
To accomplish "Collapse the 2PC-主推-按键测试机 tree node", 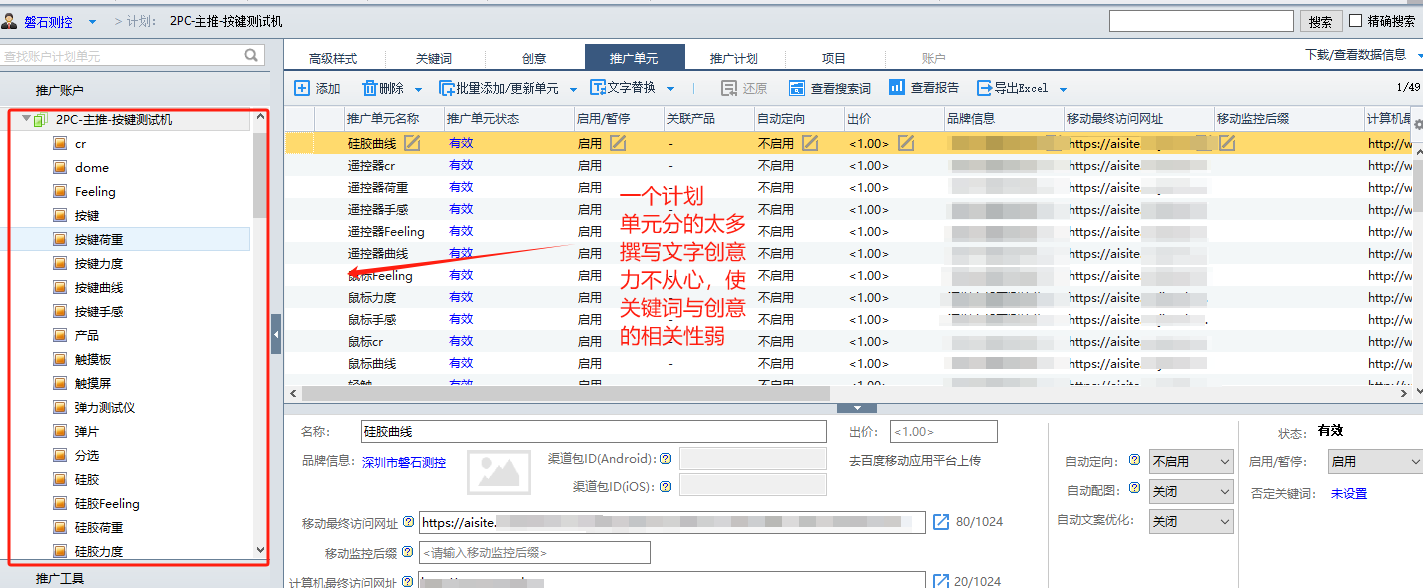I will [x=26, y=119].
